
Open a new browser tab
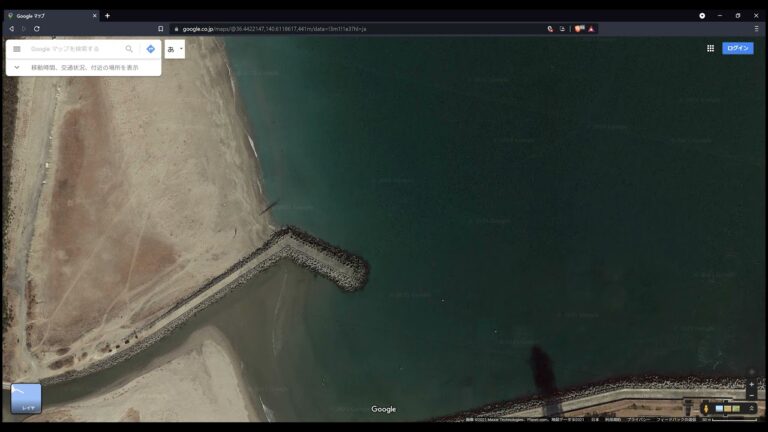[x=107, y=16]
